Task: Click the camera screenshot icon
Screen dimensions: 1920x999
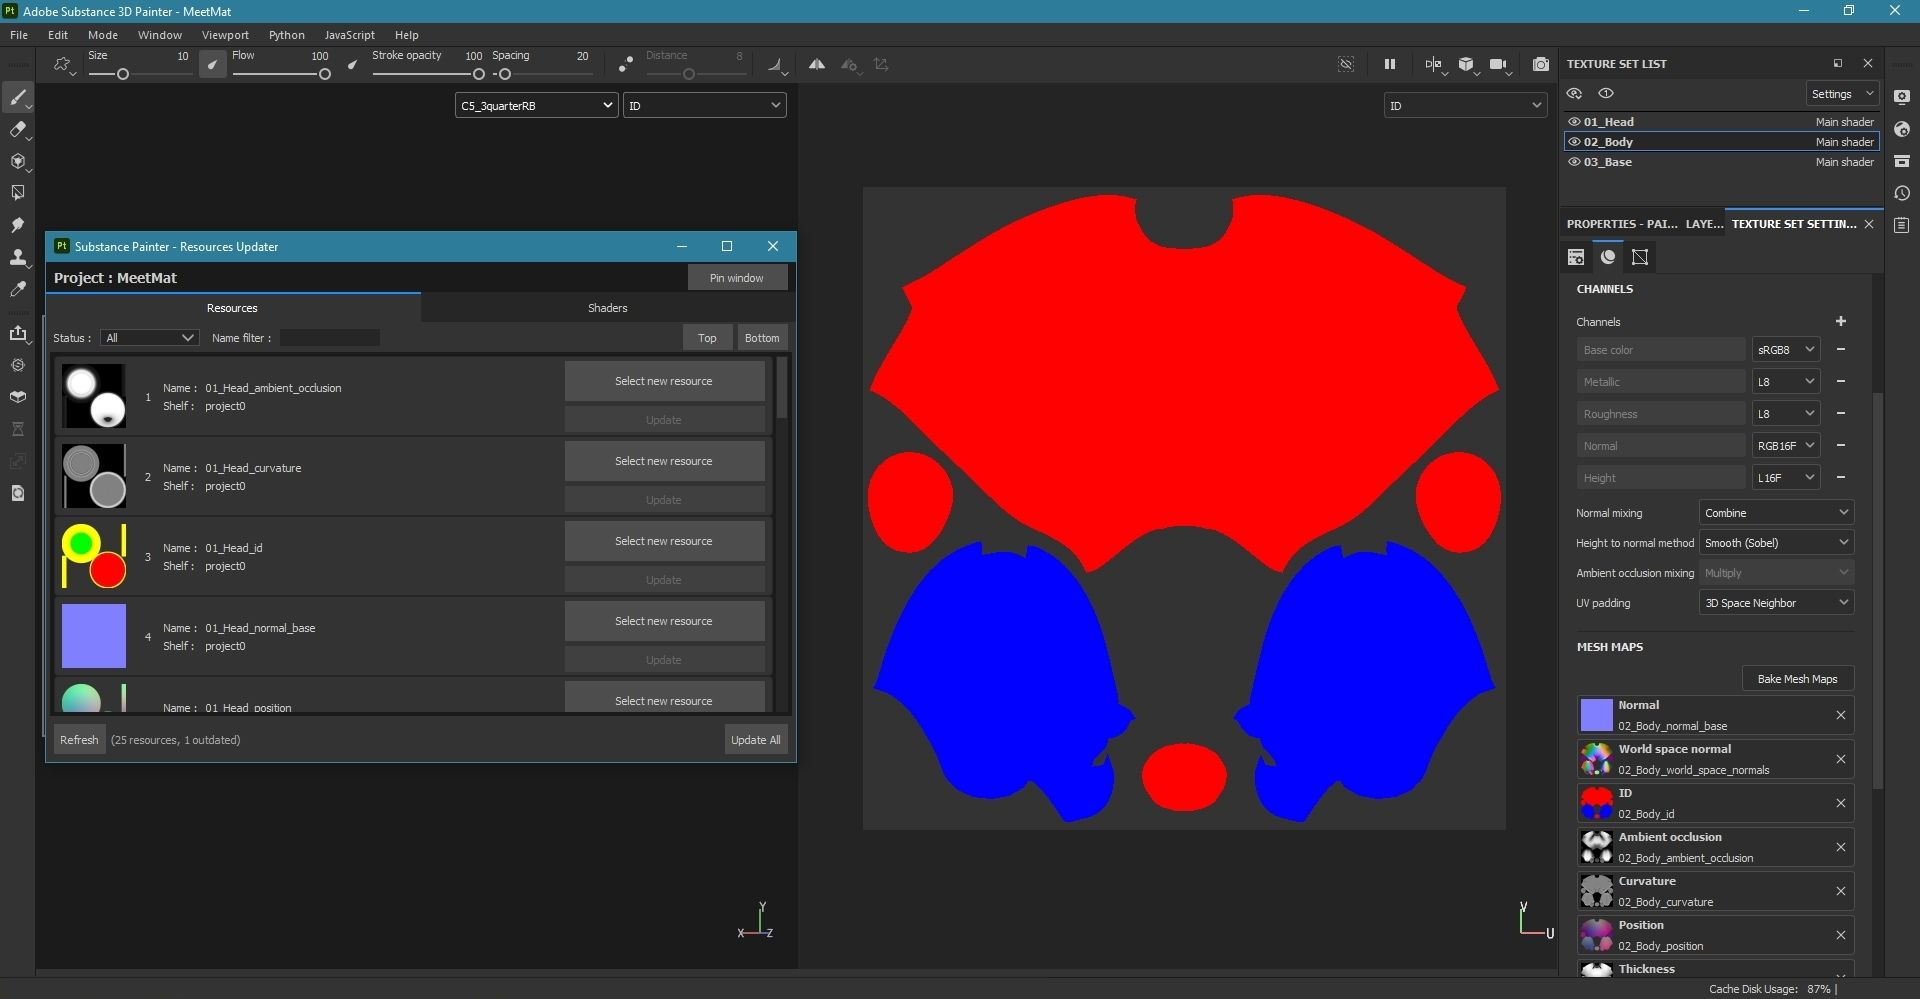Action: coord(1541,64)
